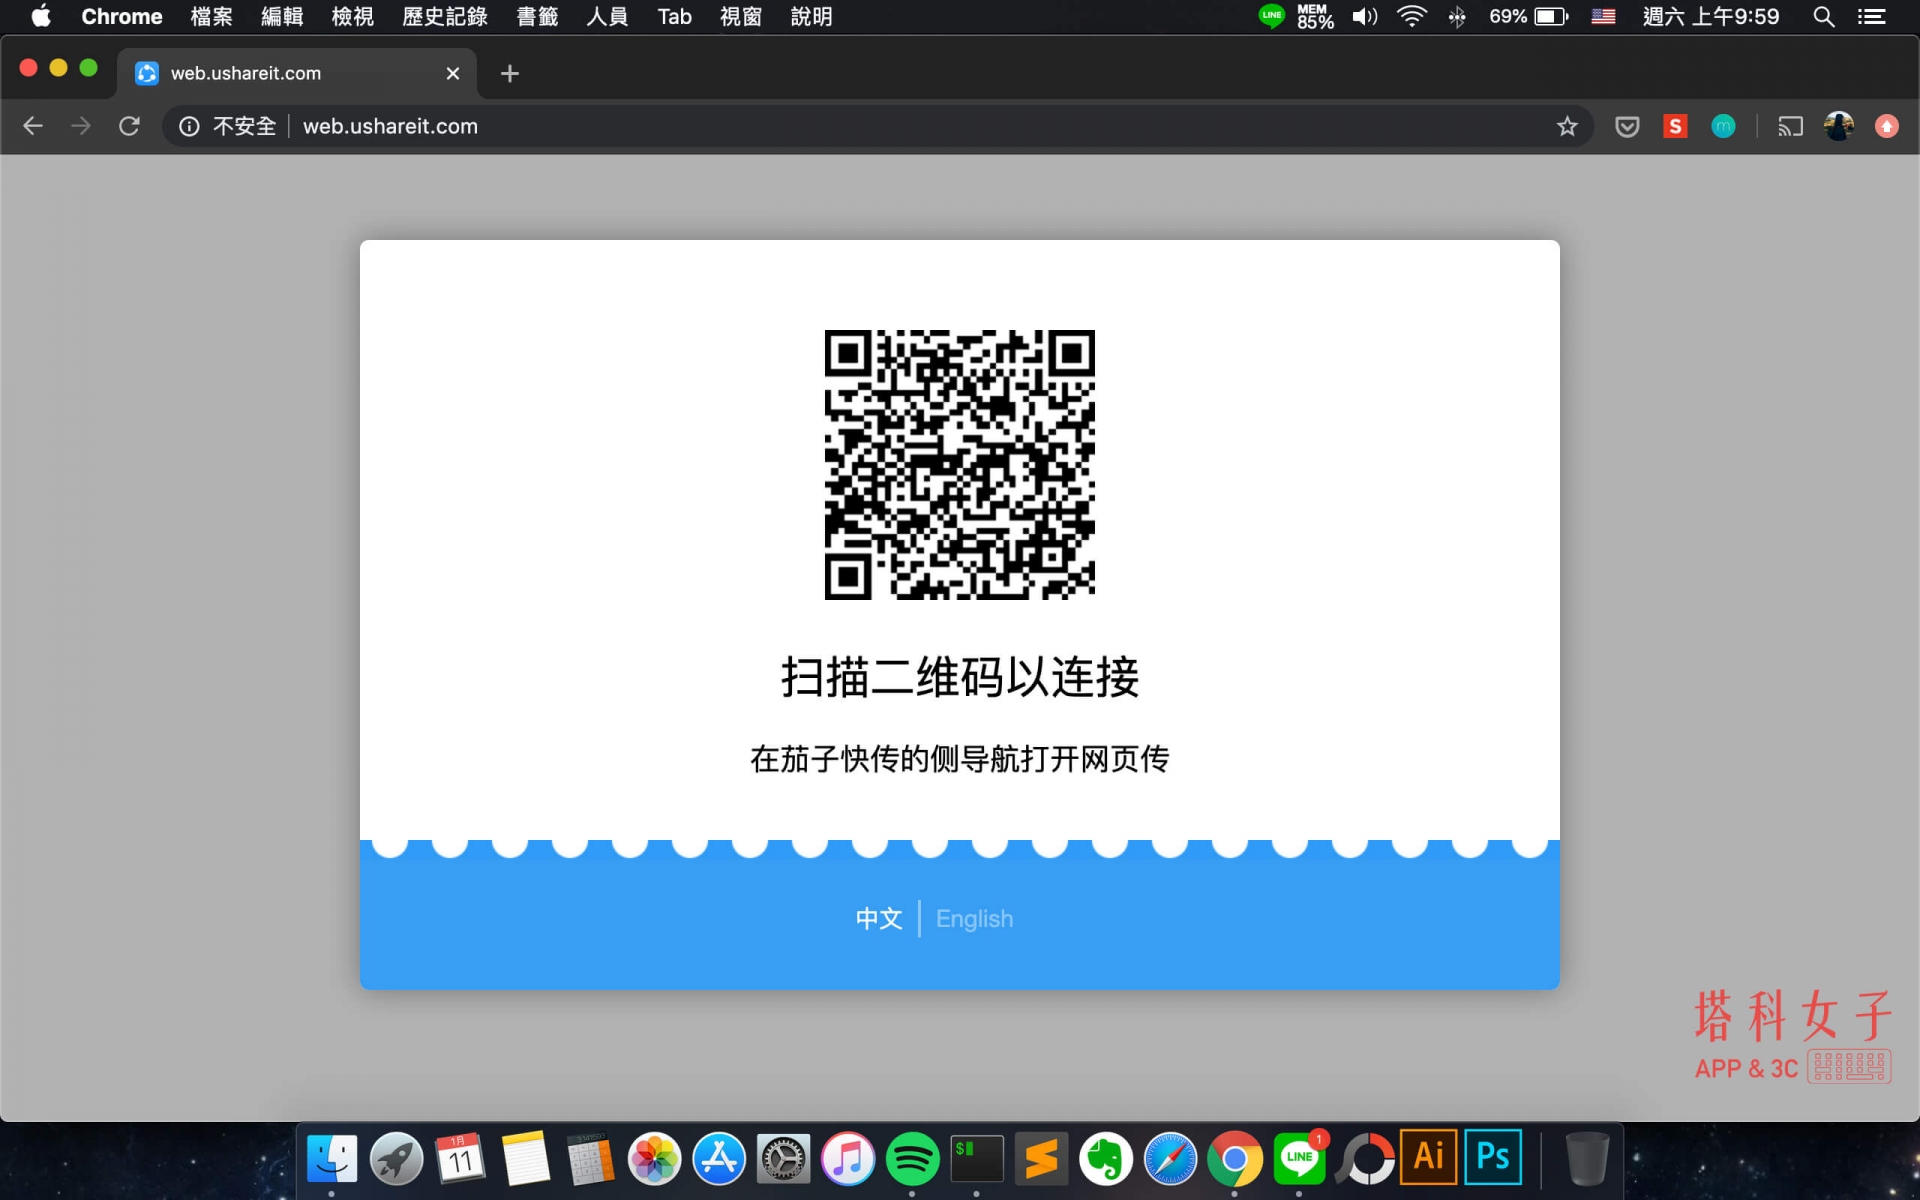Viewport: 1920px width, 1200px height.
Task: Open the input source flag menu
Action: [x=1602, y=16]
